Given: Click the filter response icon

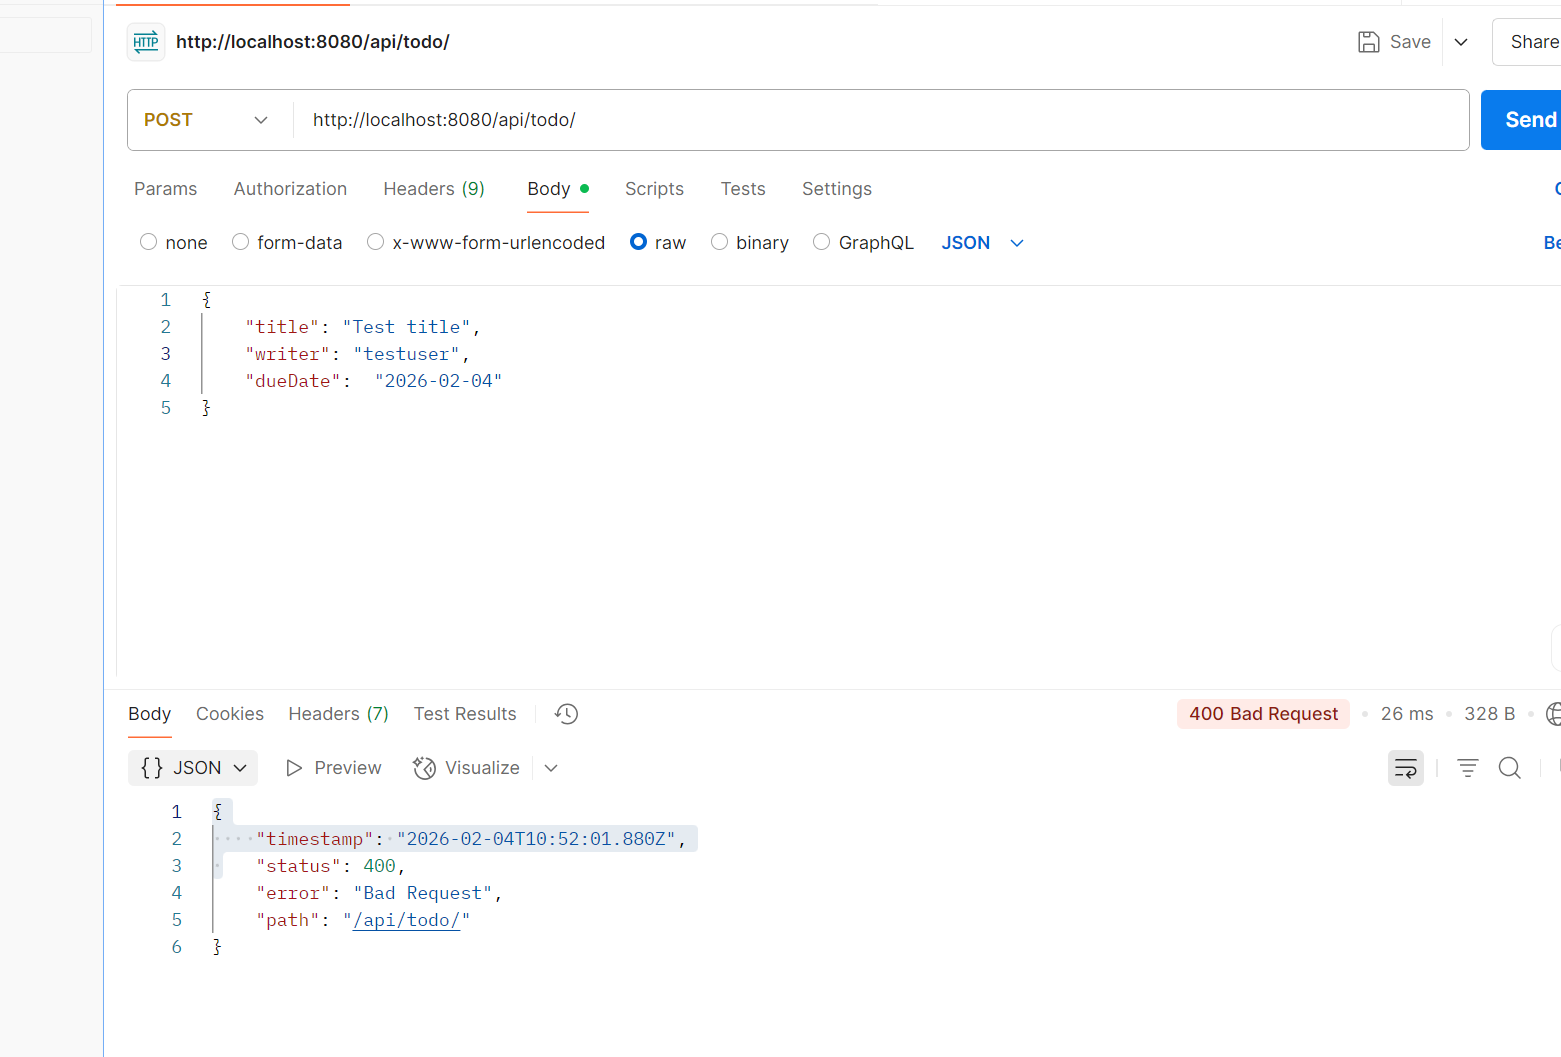Looking at the screenshot, I should [x=1467, y=768].
